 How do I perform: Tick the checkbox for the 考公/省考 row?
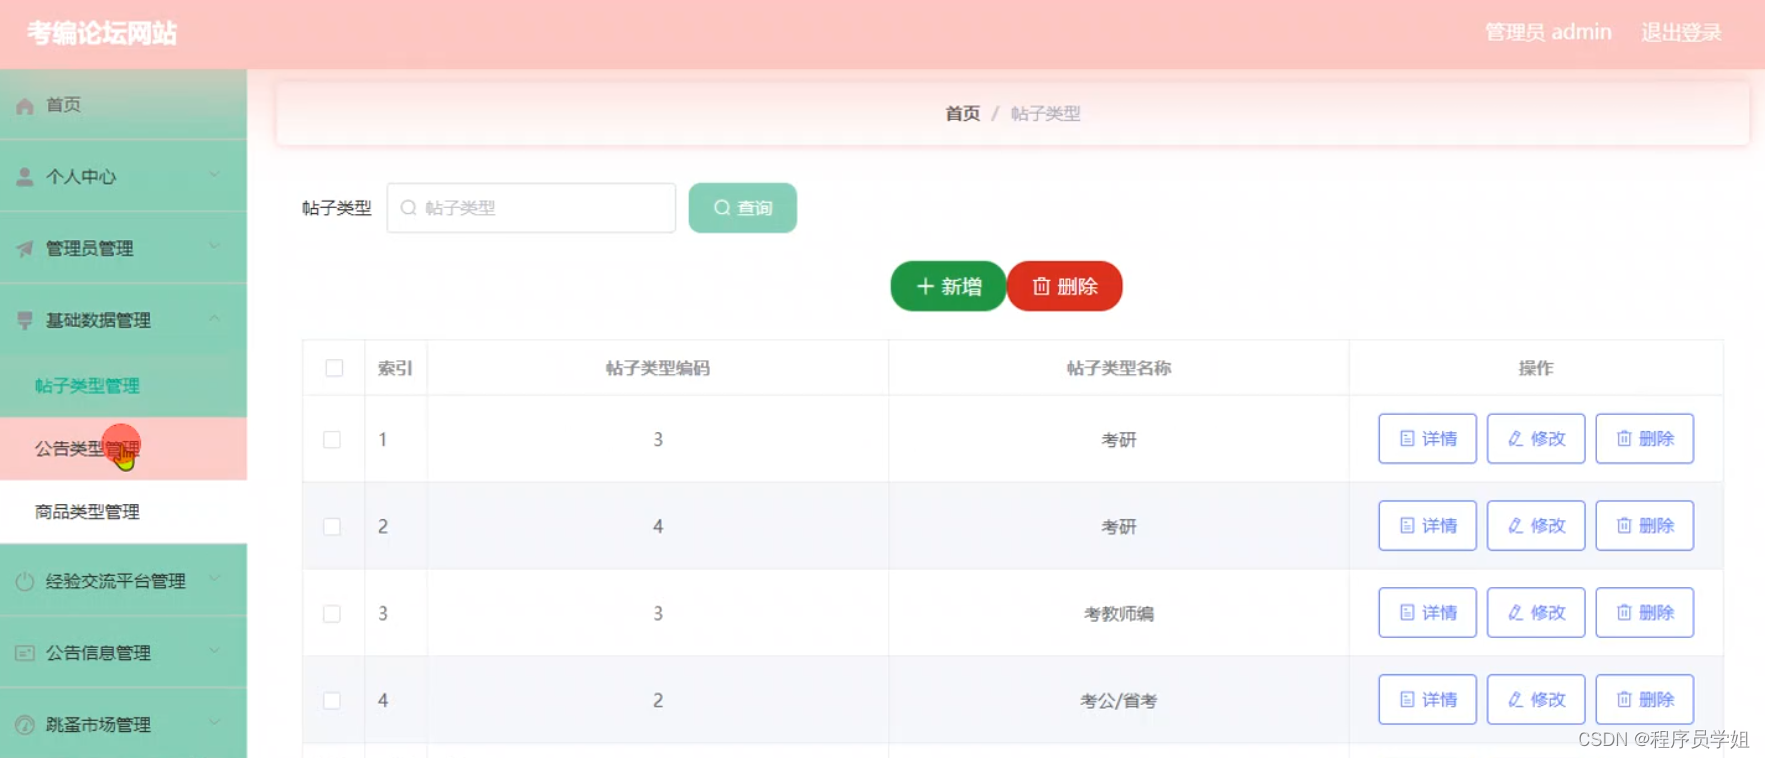332,701
